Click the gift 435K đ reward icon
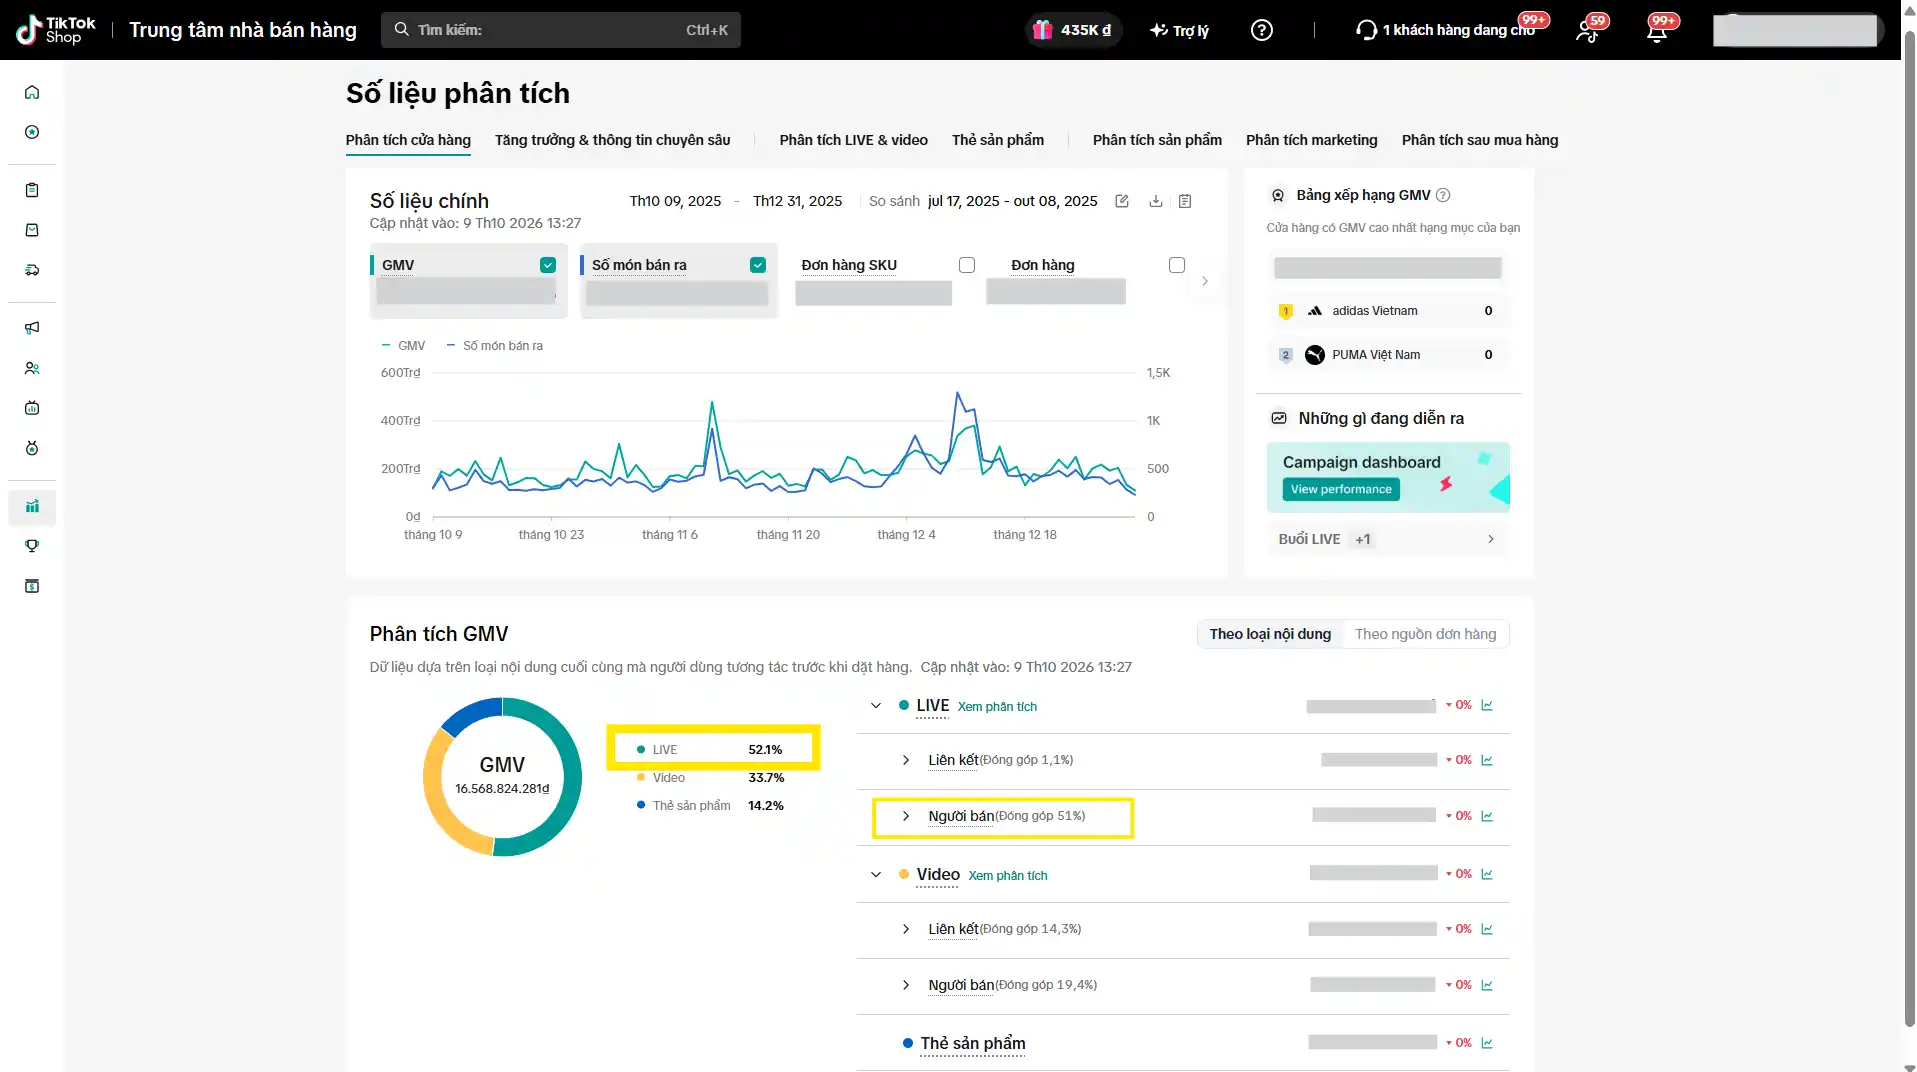 point(1072,30)
